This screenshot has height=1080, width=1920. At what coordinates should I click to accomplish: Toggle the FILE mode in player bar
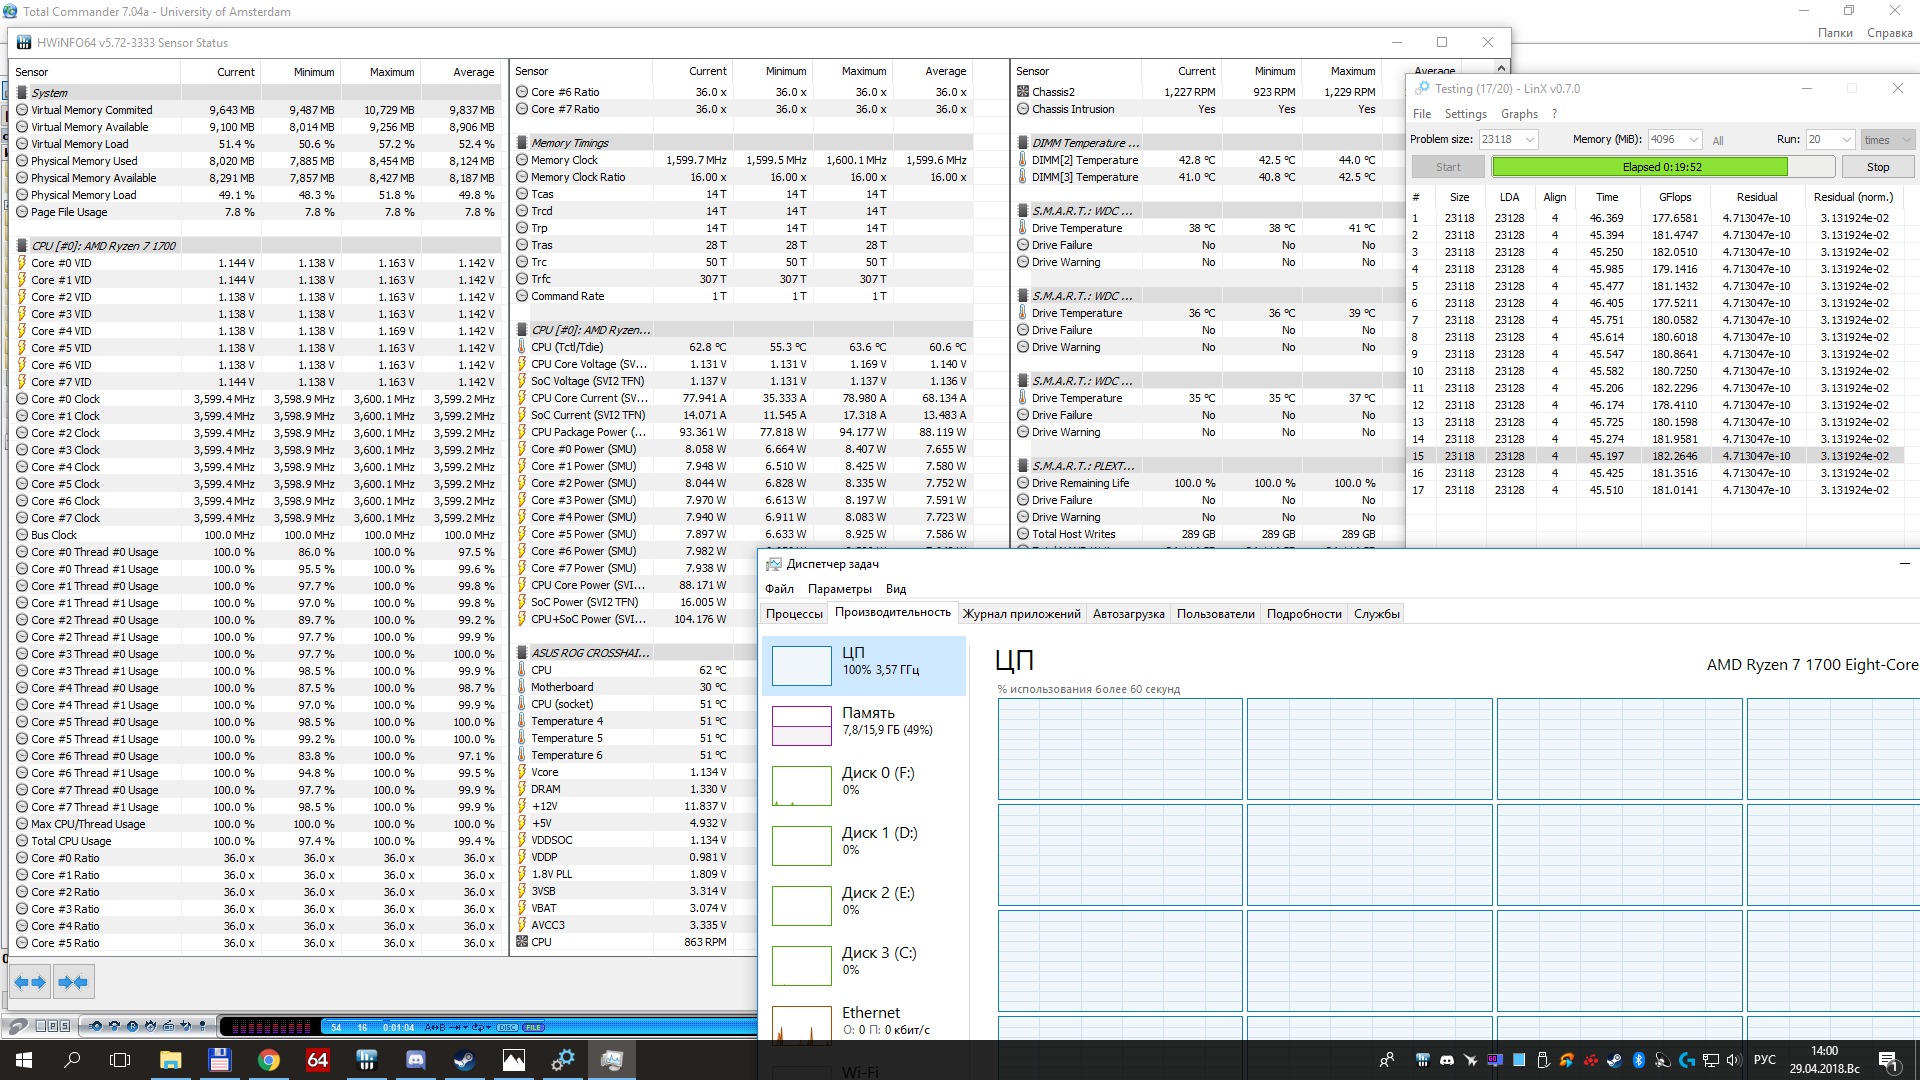(x=534, y=1027)
